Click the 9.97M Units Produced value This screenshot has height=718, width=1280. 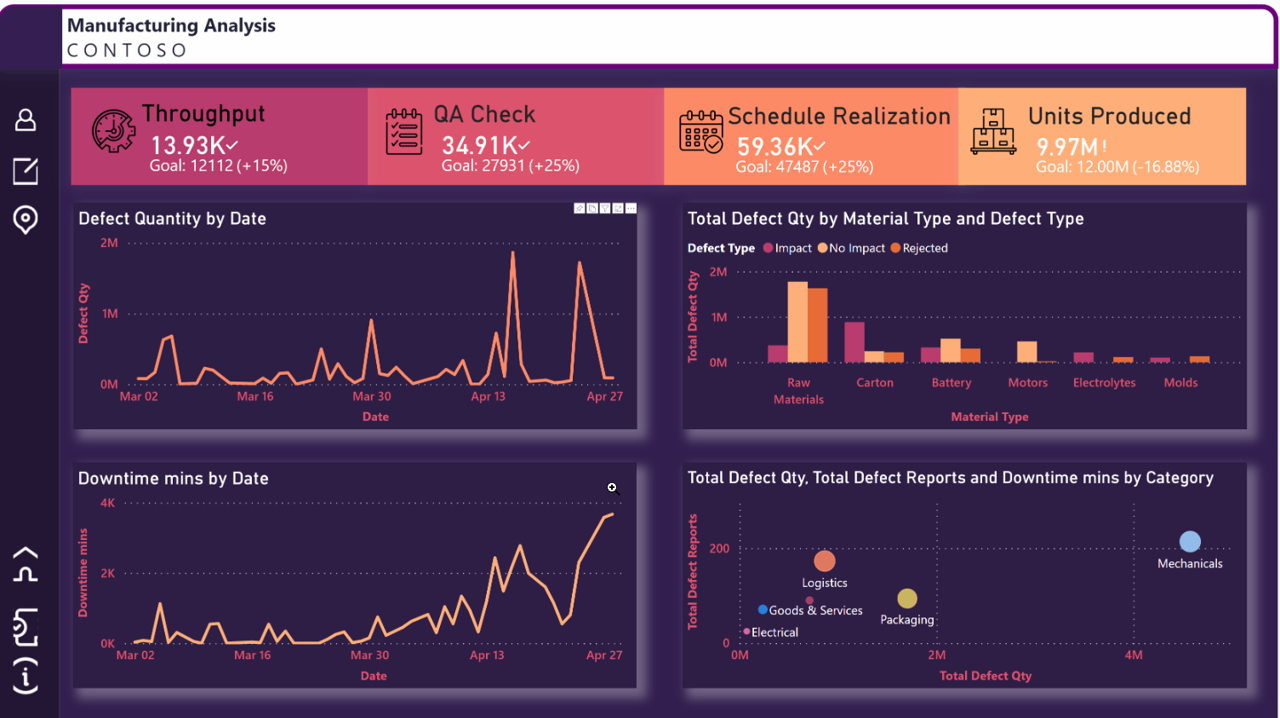coord(1066,146)
